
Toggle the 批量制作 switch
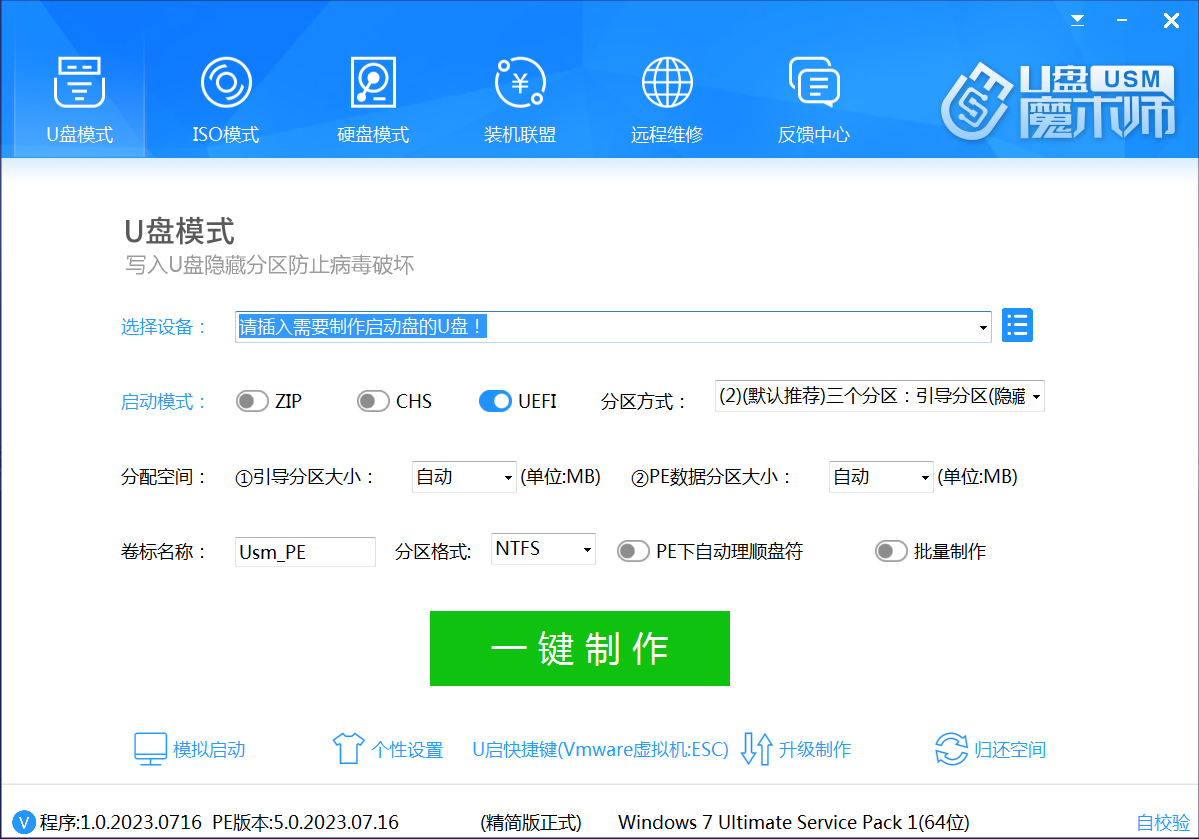point(891,551)
